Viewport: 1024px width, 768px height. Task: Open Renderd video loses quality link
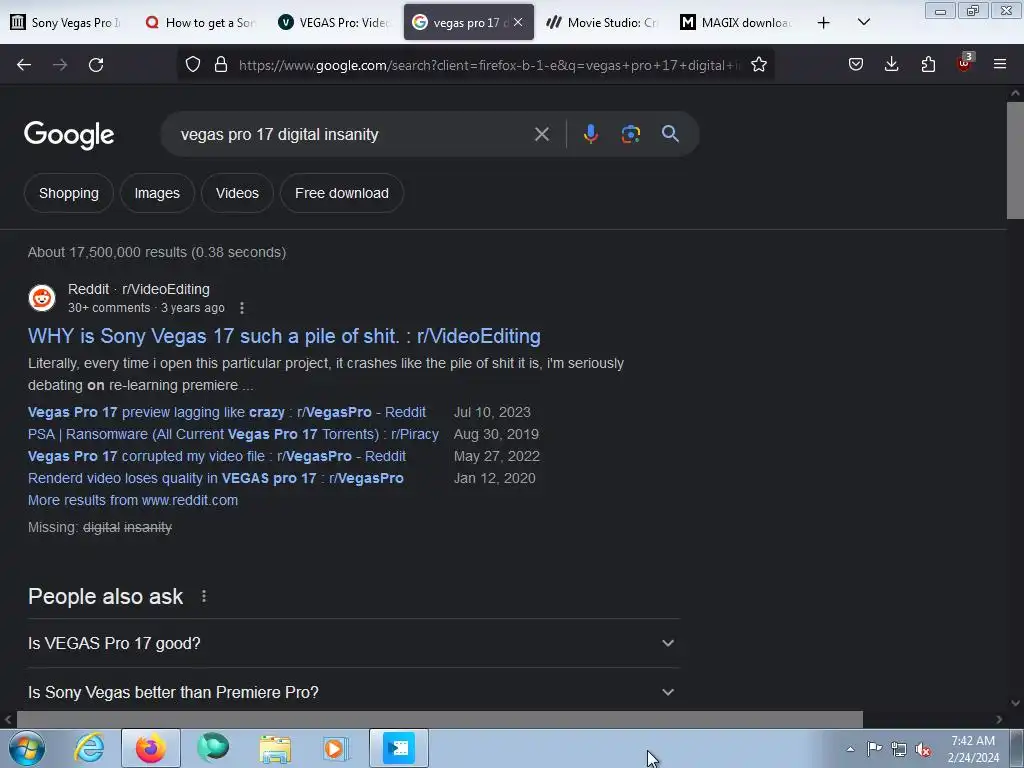pos(216,478)
